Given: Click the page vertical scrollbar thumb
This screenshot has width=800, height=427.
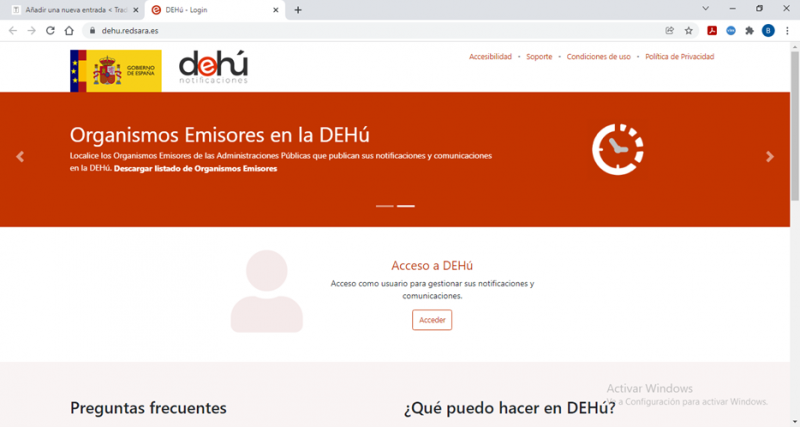Looking at the screenshot, I should 795,125.
